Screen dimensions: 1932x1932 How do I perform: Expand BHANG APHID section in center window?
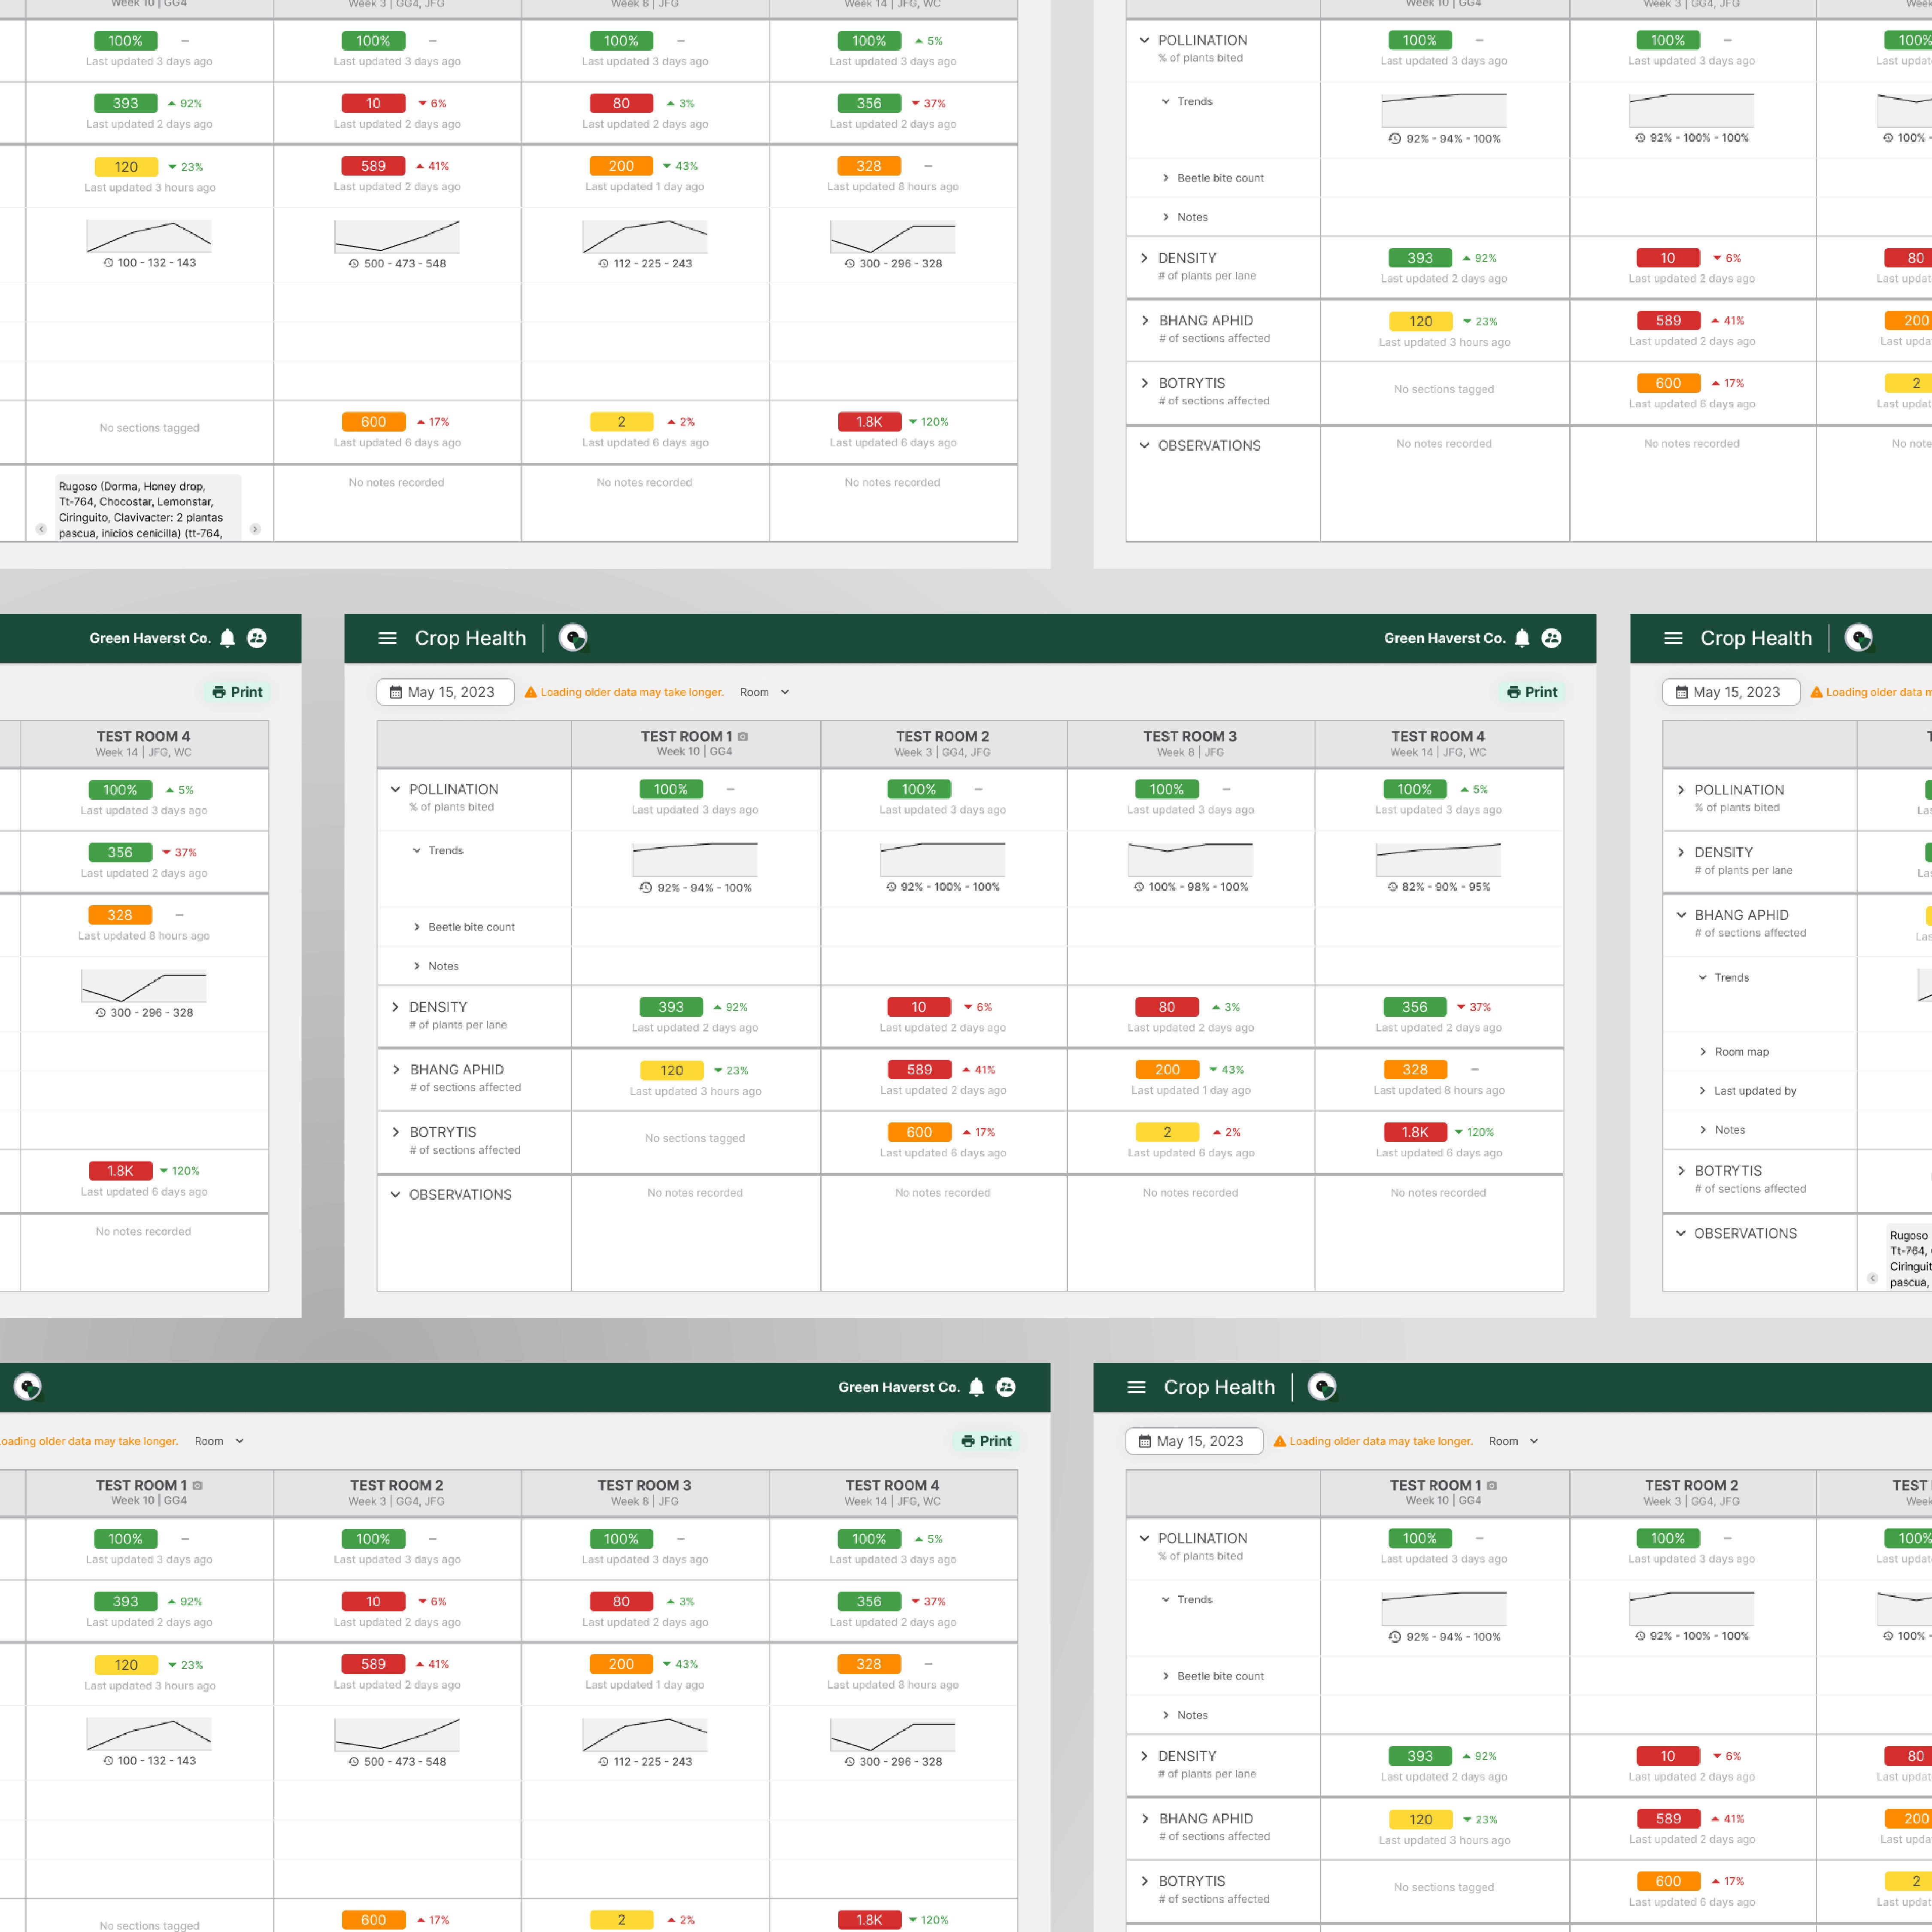[396, 1070]
